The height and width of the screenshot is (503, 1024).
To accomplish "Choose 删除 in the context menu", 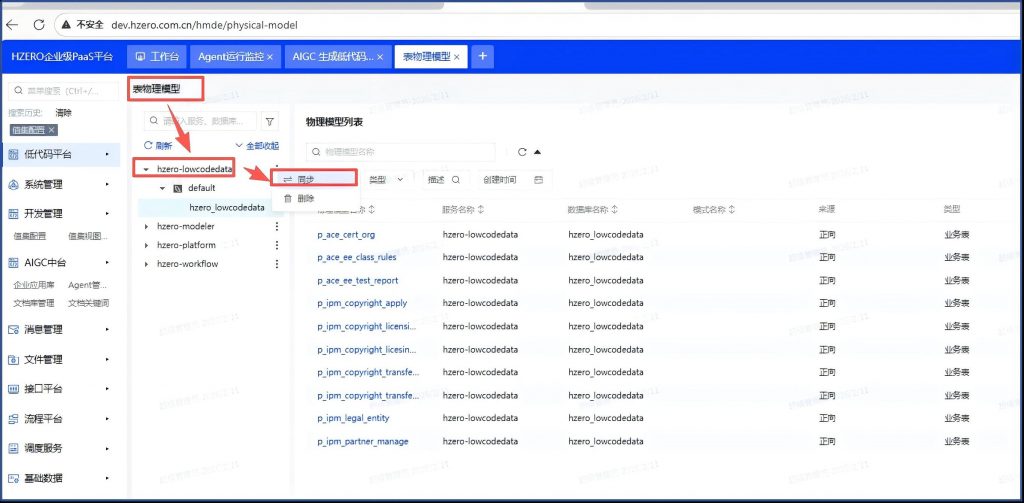I will (x=305, y=198).
